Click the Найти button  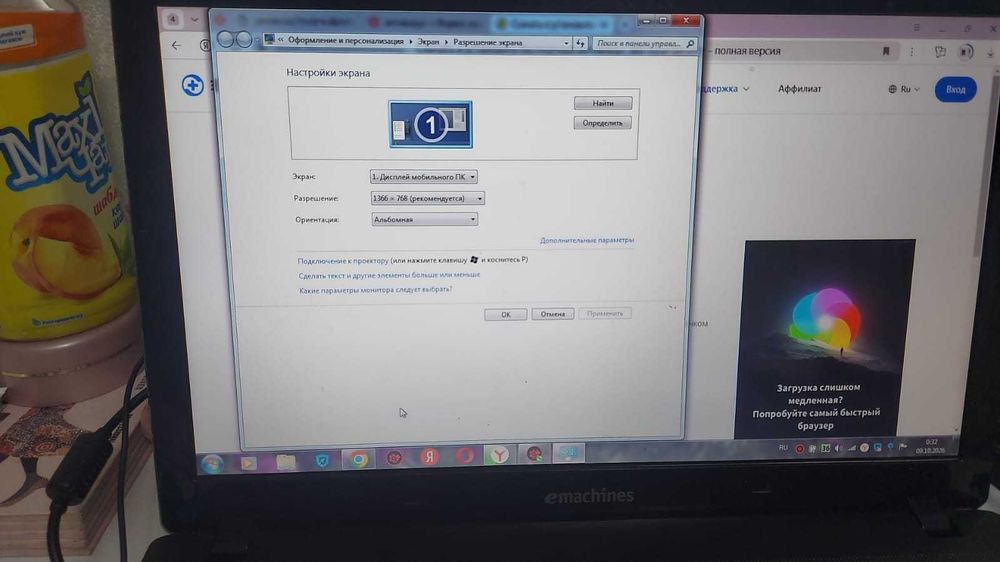click(603, 103)
